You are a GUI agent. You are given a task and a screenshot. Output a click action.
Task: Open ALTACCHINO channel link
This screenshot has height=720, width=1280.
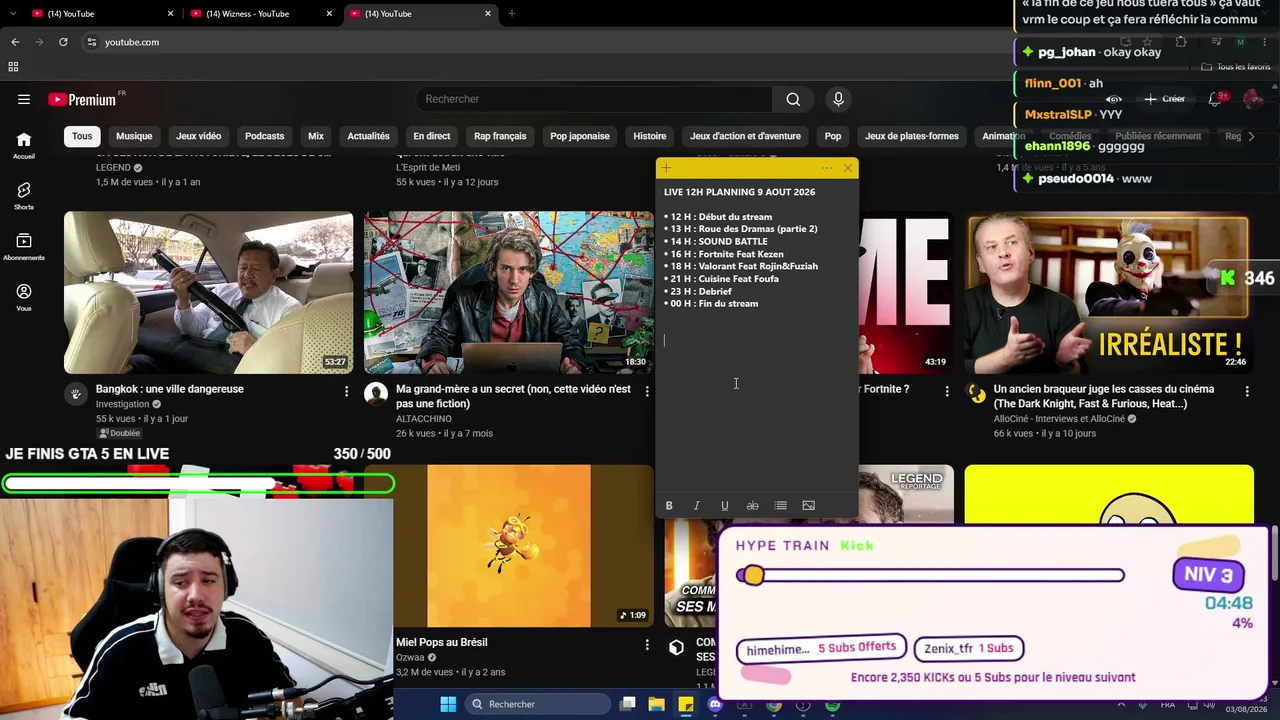coord(424,419)
